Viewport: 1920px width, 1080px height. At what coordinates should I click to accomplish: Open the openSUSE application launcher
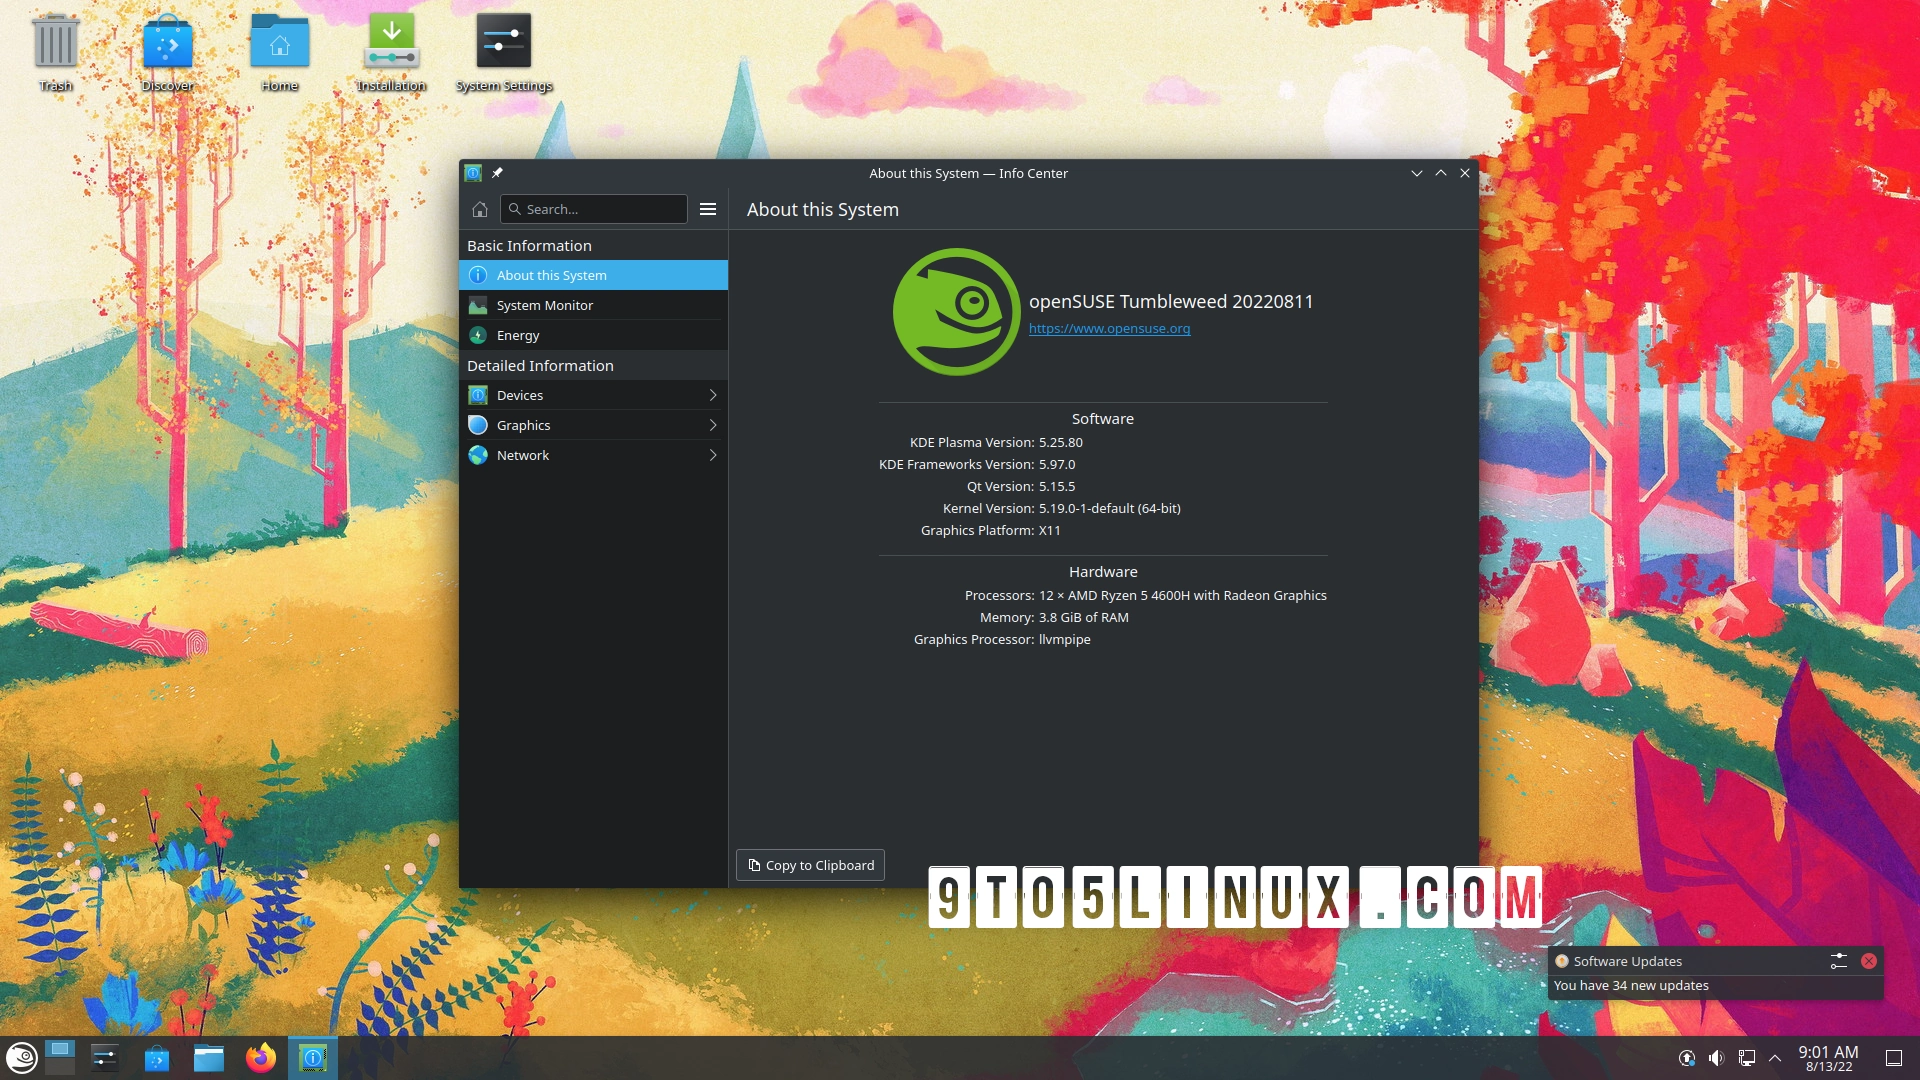pos(21,1057)
